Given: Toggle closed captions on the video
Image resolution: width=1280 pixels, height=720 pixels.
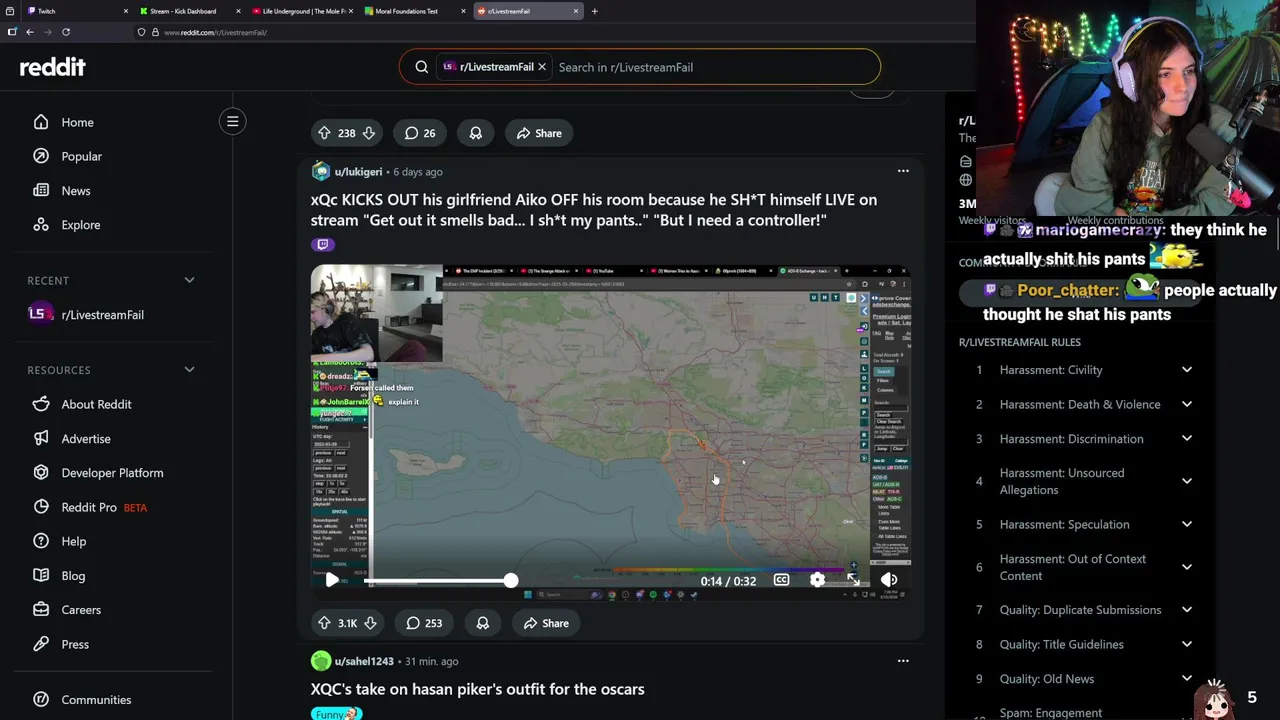Looking at the screenshot, I should (x=781, y=580).
